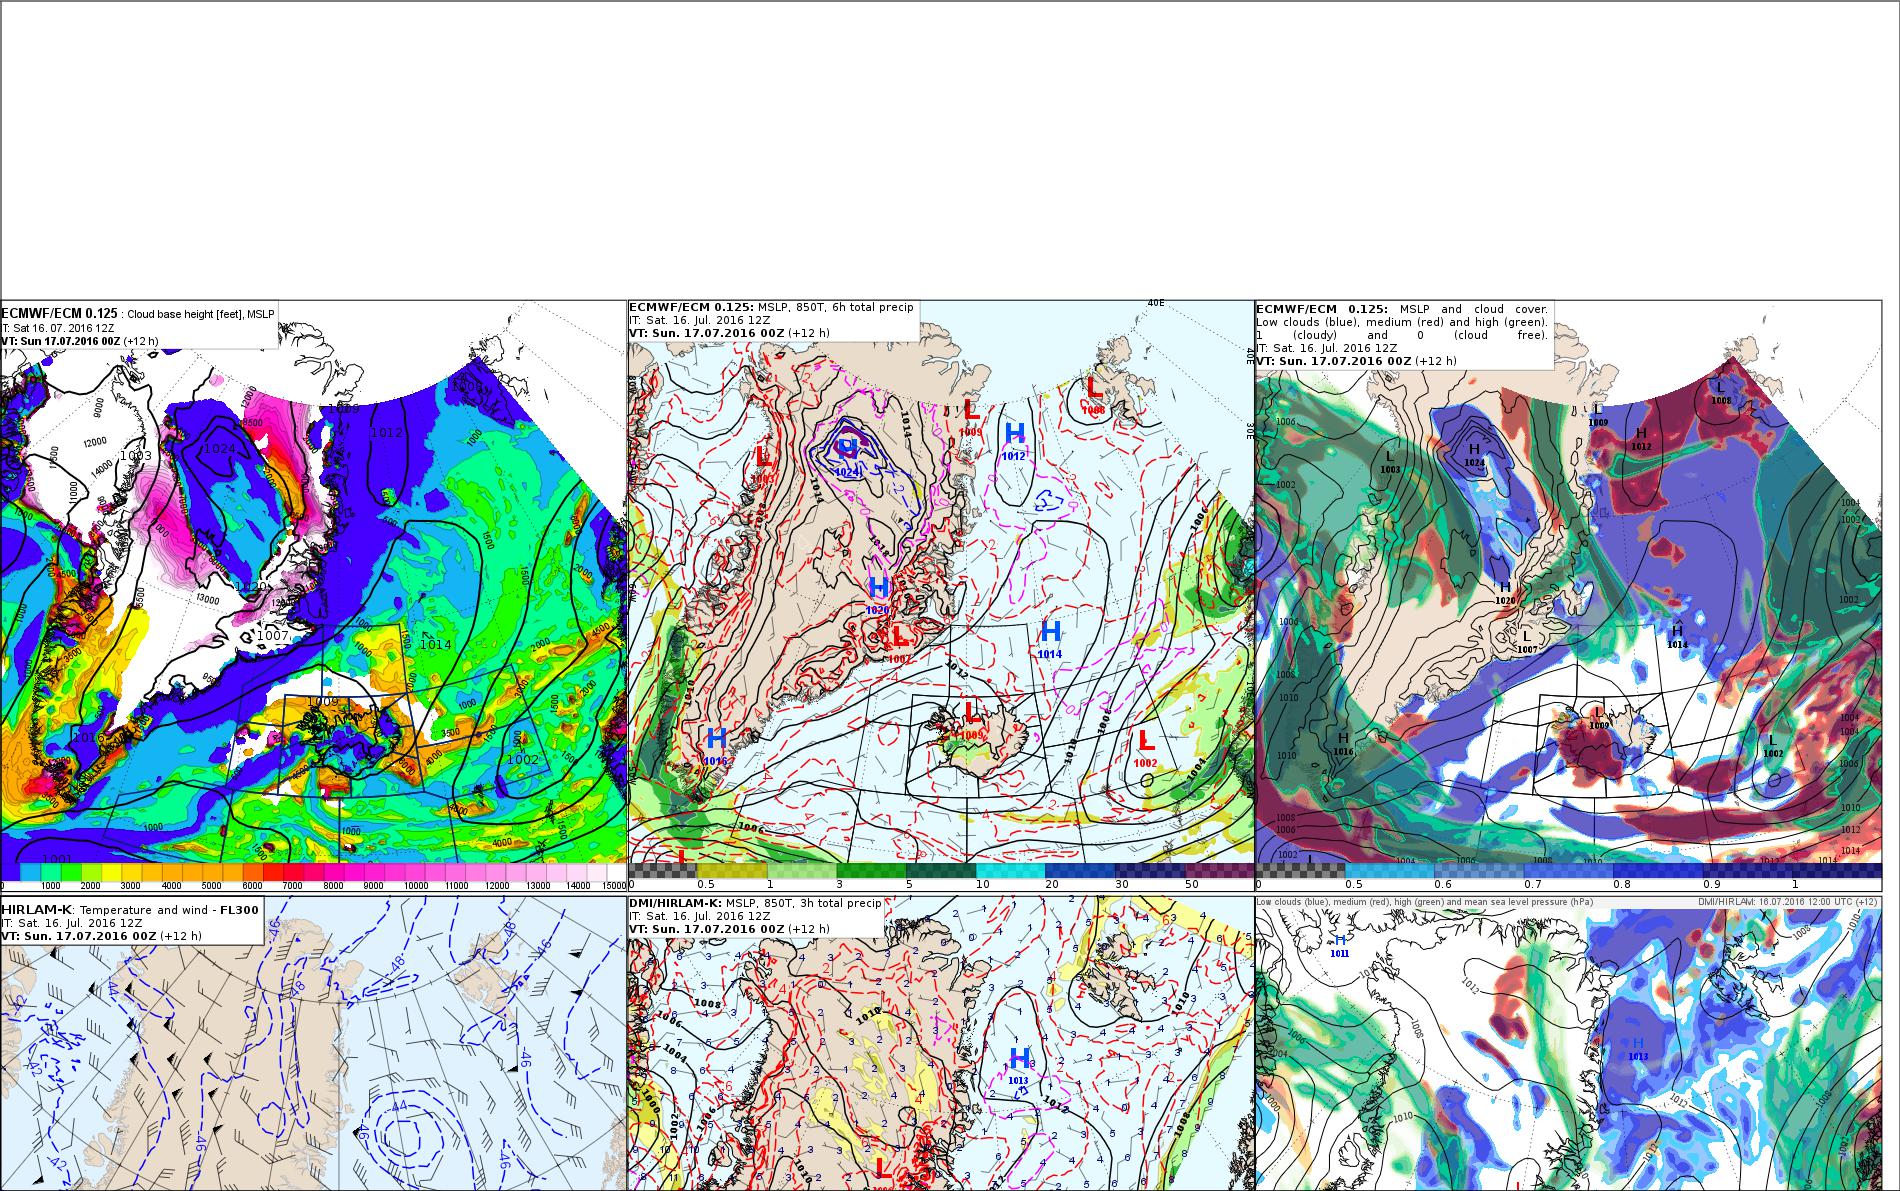Click the '0.7' label on cloud cover scale
This screenshot has width=1900, height=1191.
1531,884
